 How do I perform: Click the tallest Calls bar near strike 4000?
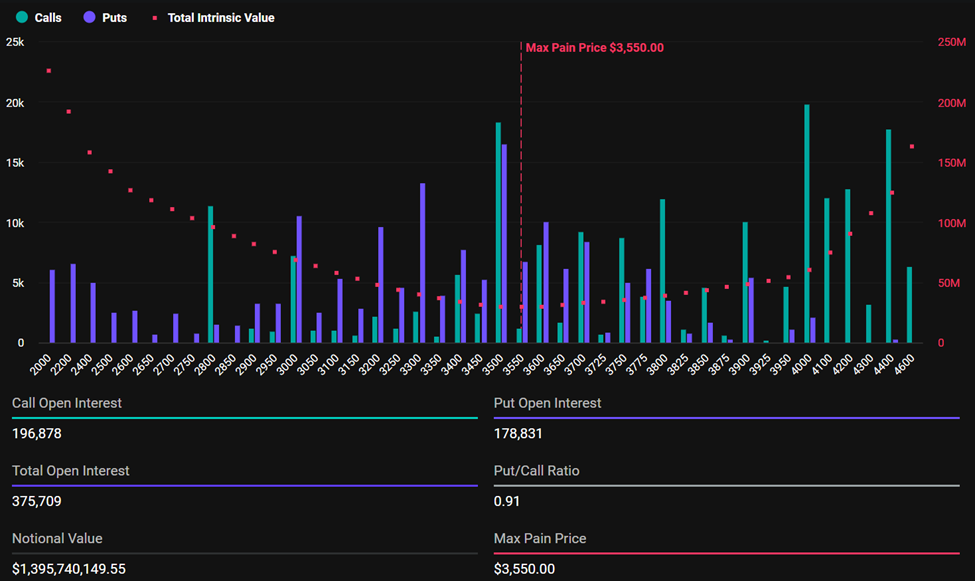click(806, 220)
